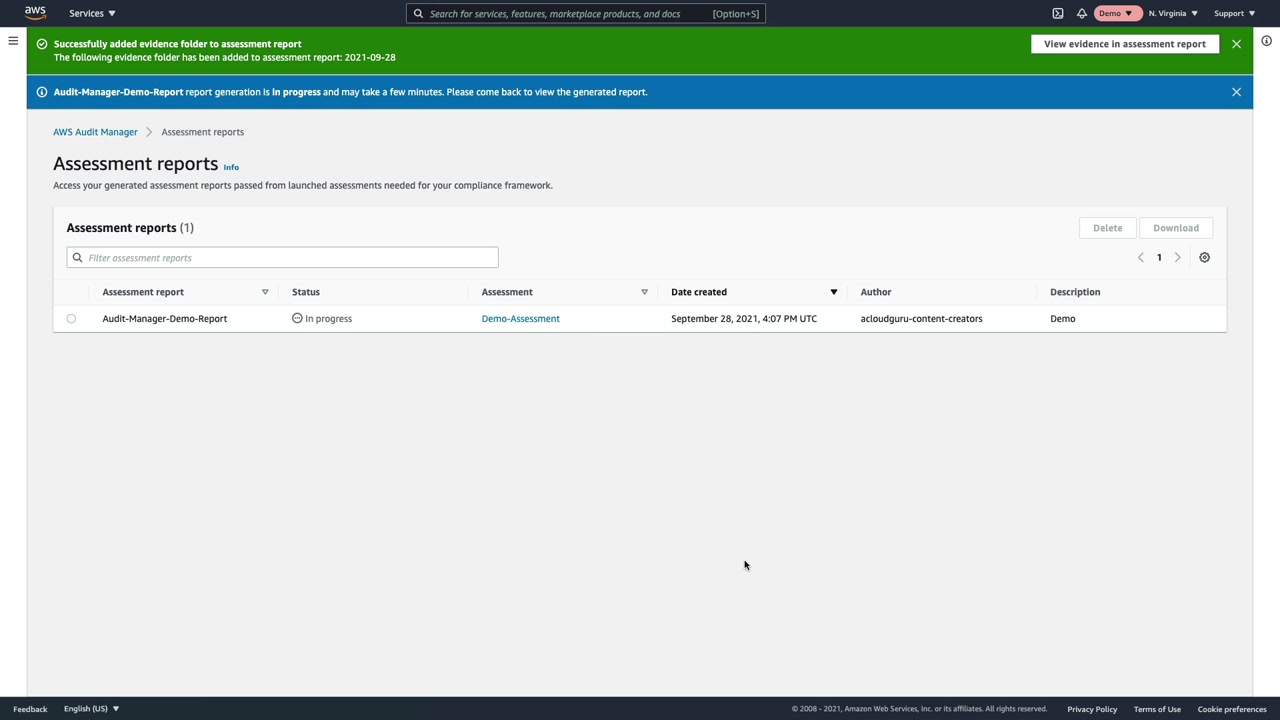Sort by Date created column
Image resolution: width=1280 pixels, height=720 pixels.
(x=833, y=292)
